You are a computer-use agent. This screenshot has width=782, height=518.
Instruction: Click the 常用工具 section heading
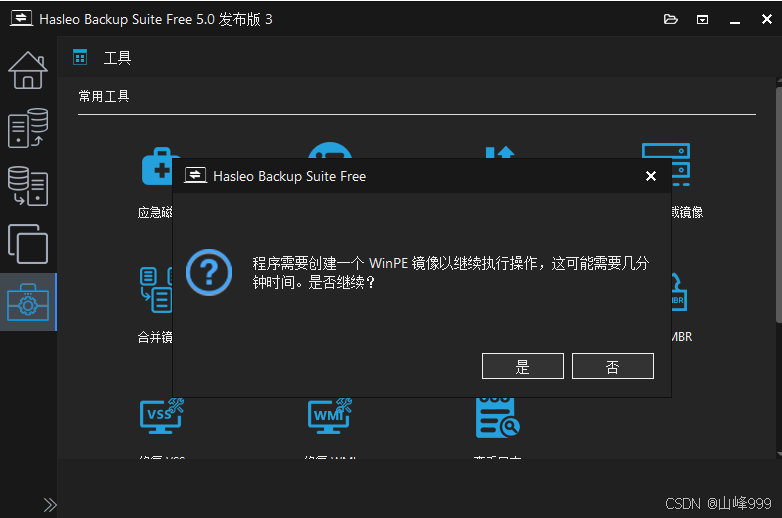(104, 96)
